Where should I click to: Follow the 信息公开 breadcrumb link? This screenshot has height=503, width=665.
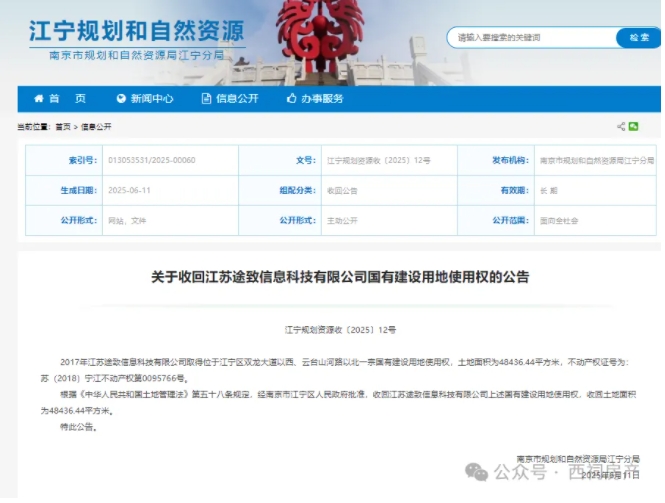tap(97, 127)
